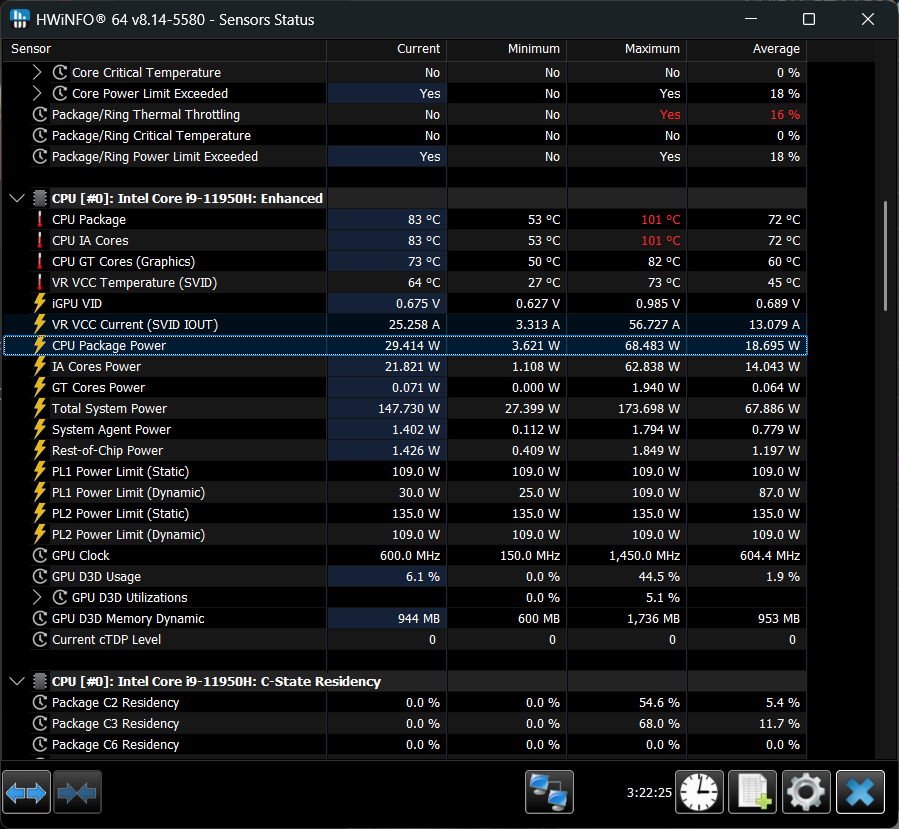The image size is (899, 829).
Task: Click the expand-layout double arrow button
Action: [26, 792]
